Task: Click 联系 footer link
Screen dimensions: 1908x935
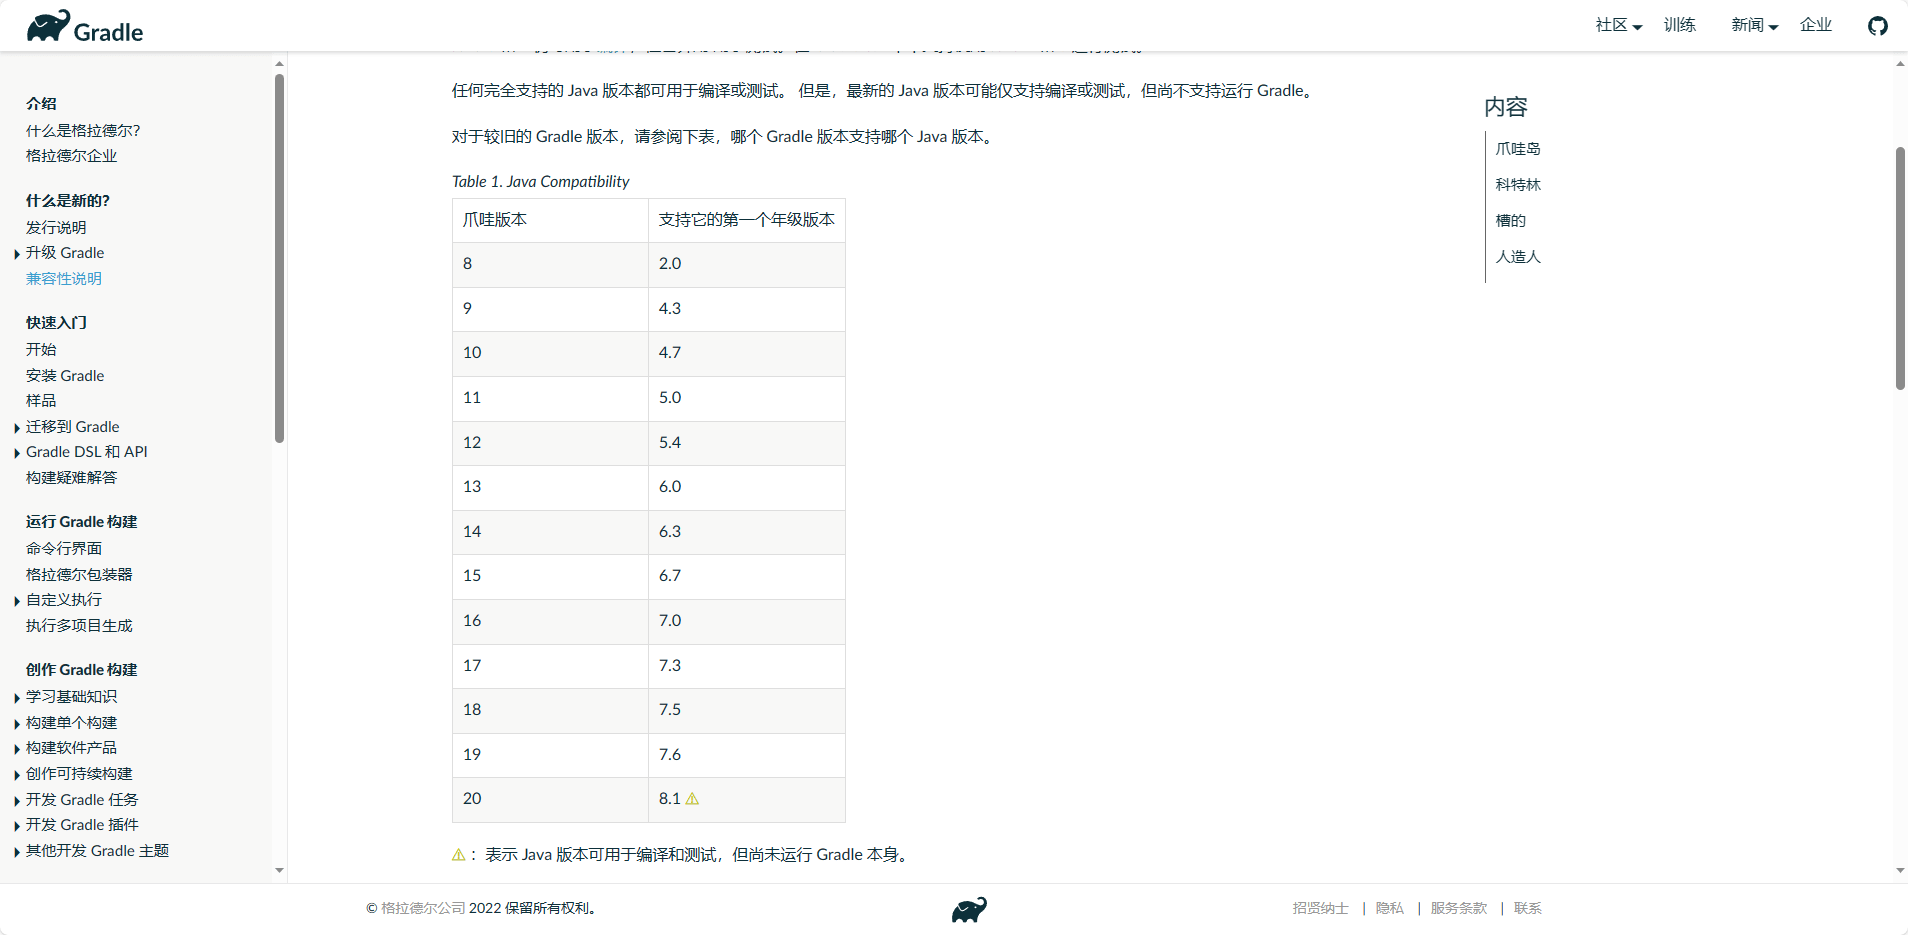Action: [1527, 909]
